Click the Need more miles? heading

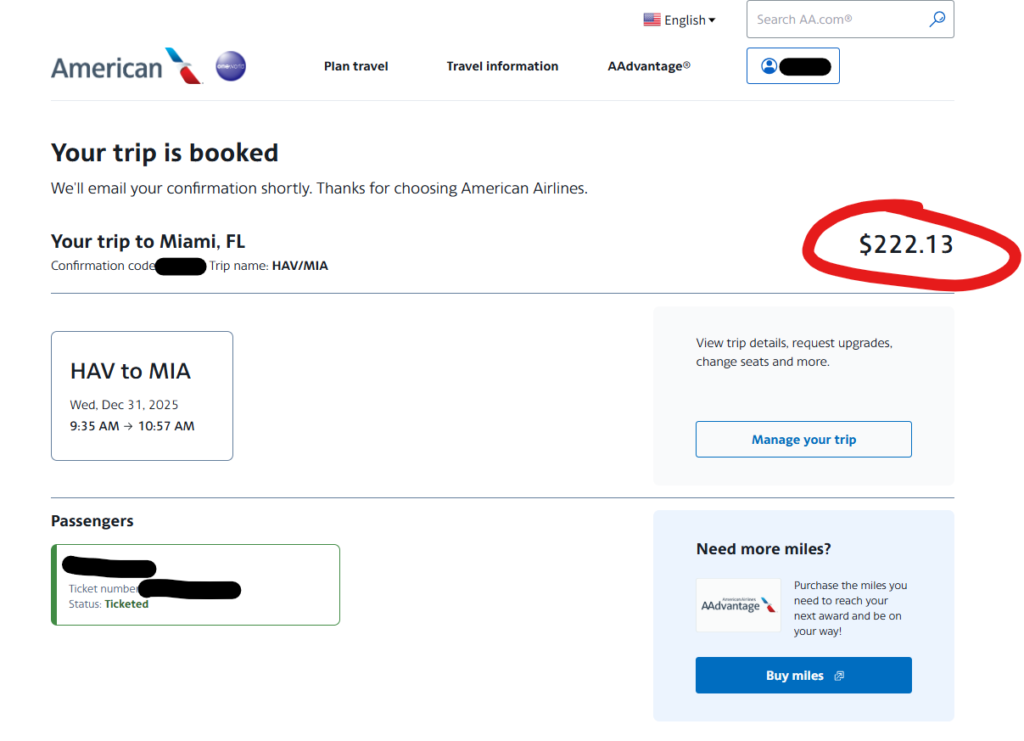pyautogui.click(x=763, y=549)
